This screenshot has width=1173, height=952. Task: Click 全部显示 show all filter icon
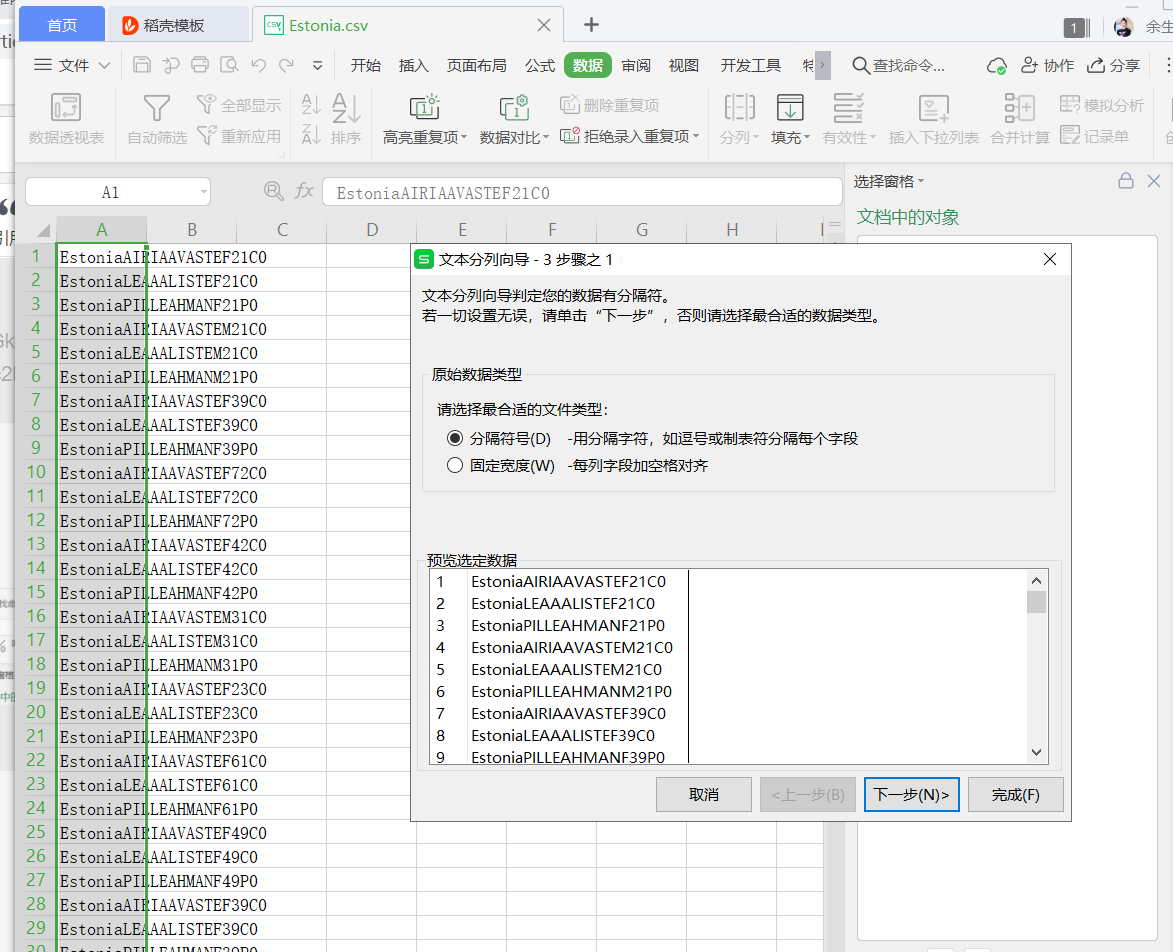(x=238, y=105)
